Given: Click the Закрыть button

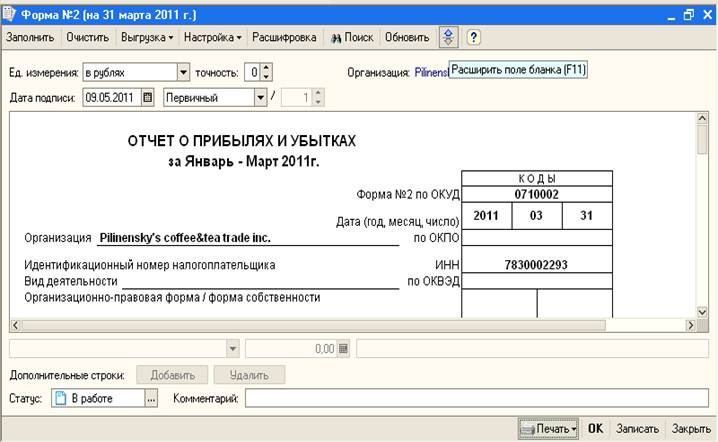Looking at the screenshot, I should coord(691,429).
